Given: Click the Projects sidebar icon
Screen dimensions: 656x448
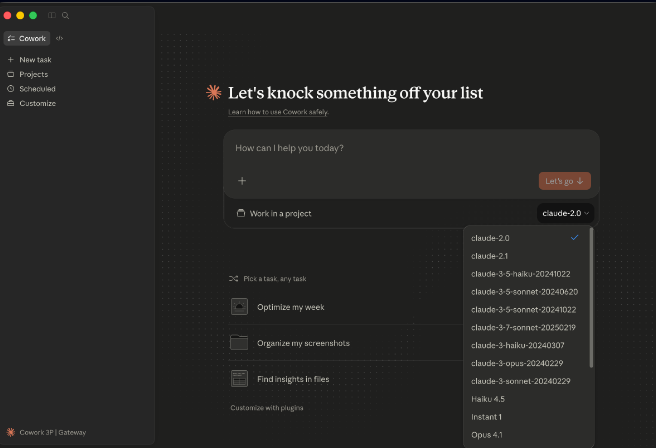Looking at the screenshot, I should click(x=11, y=74).
